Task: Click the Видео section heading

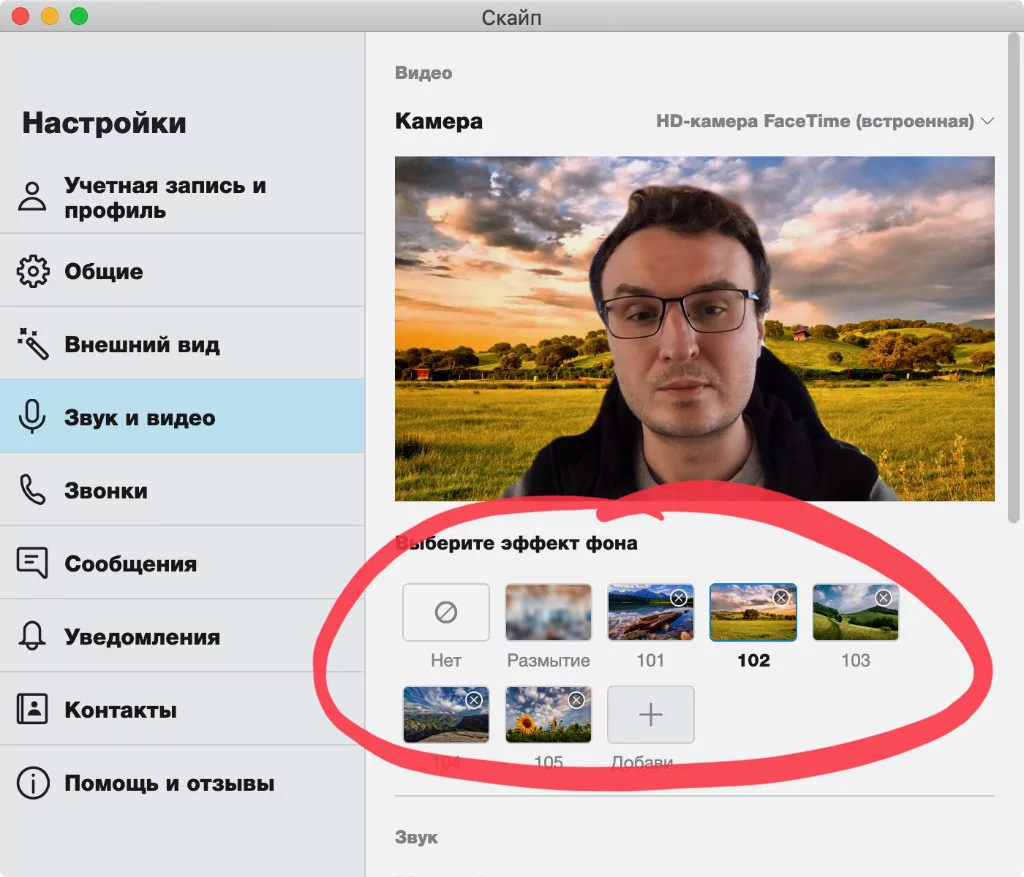Action: point(423,72)
